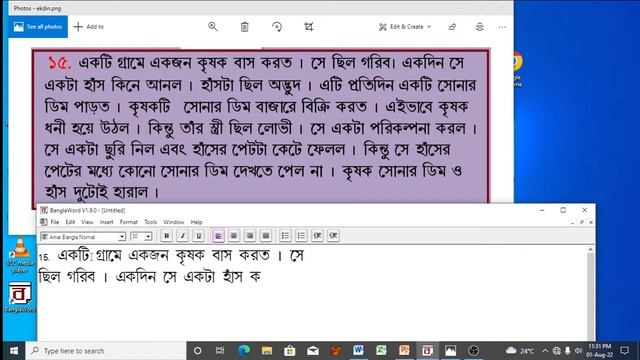This screenshot has width=640, height=360.
Task: Share the photo via share icon
Action: tap(452, 27)
